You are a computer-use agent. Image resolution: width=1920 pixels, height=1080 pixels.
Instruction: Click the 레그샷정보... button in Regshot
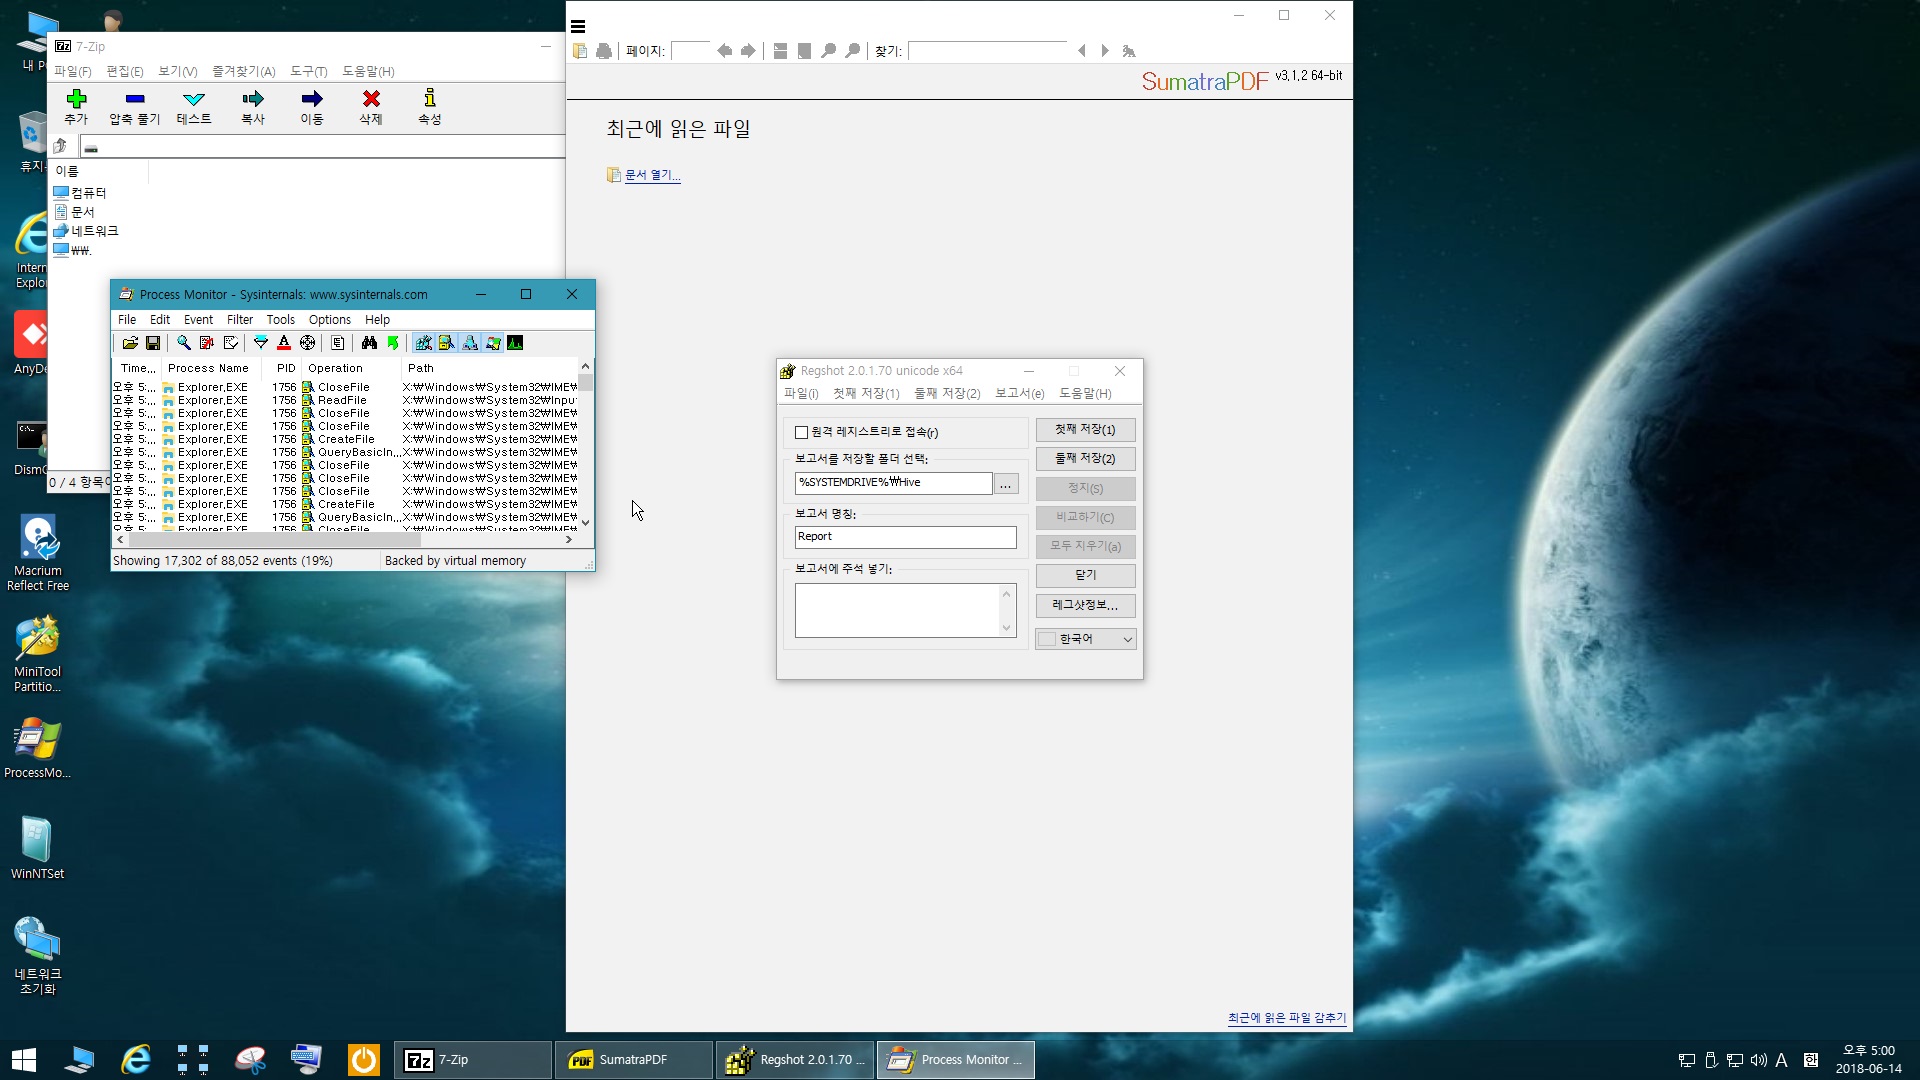[1086, 605]
